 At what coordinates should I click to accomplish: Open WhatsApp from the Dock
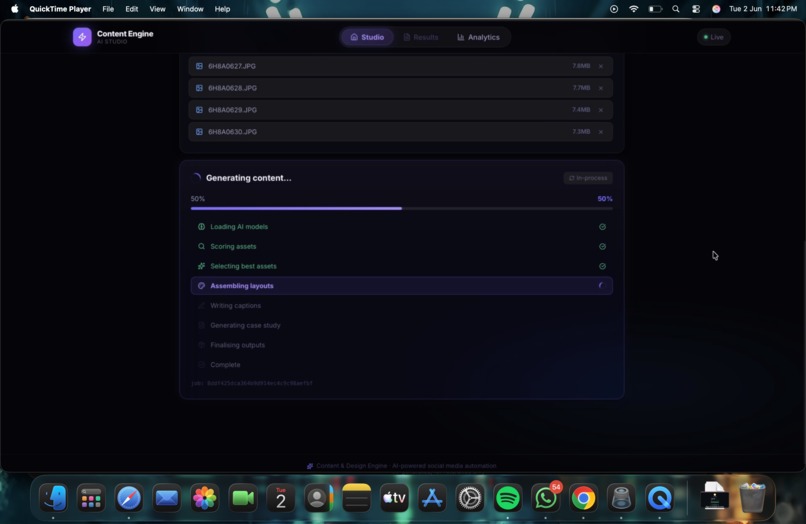(546, 498)
